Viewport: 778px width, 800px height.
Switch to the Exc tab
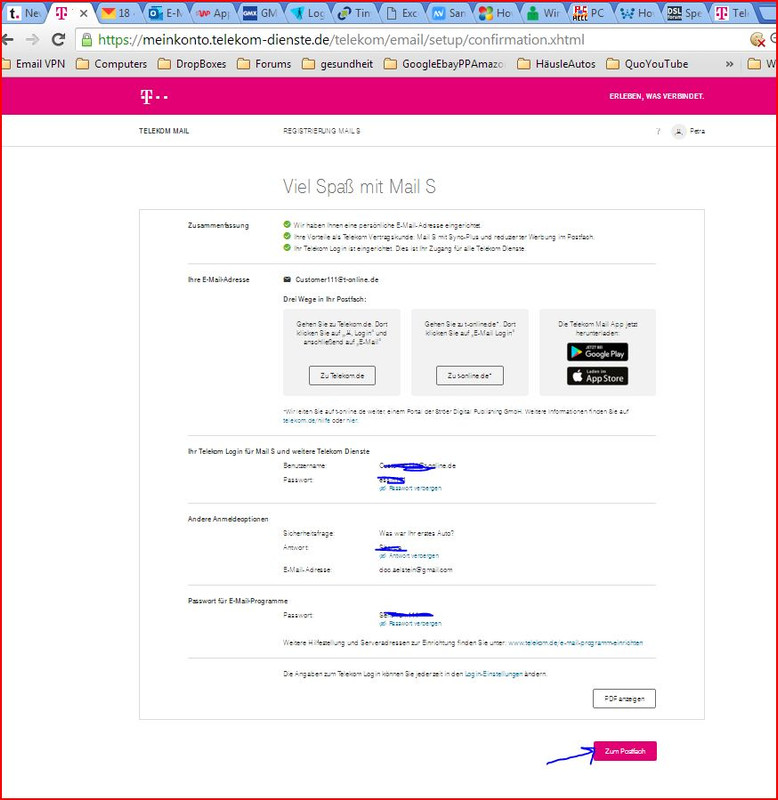point(402,13)
